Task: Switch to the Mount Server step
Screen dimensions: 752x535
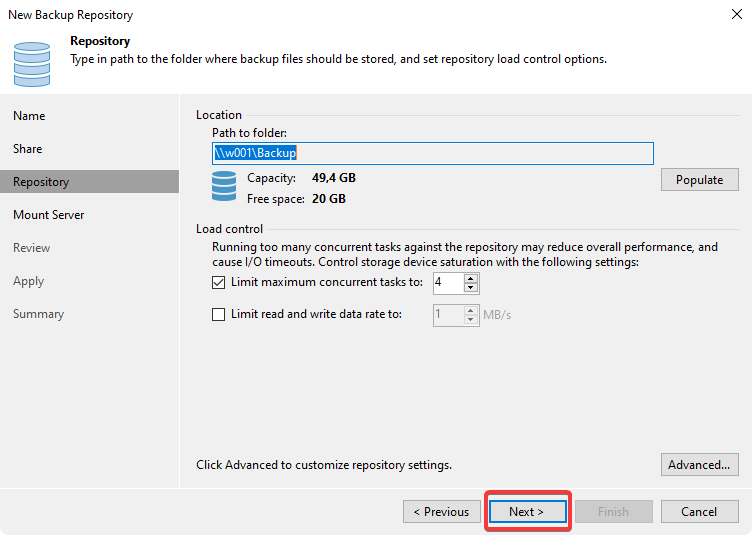Action: (49, 215)
